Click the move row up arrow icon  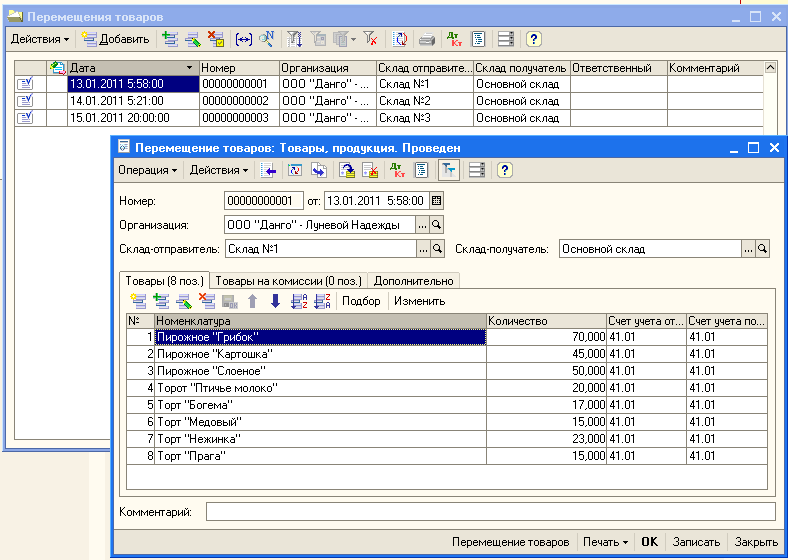pos(253,301)
